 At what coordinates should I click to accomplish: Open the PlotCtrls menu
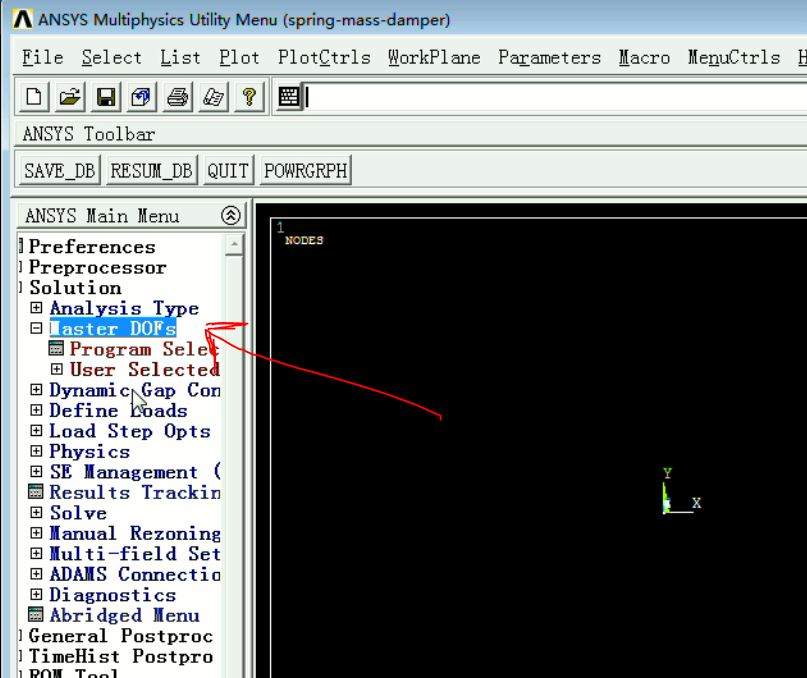pos(324,57)
